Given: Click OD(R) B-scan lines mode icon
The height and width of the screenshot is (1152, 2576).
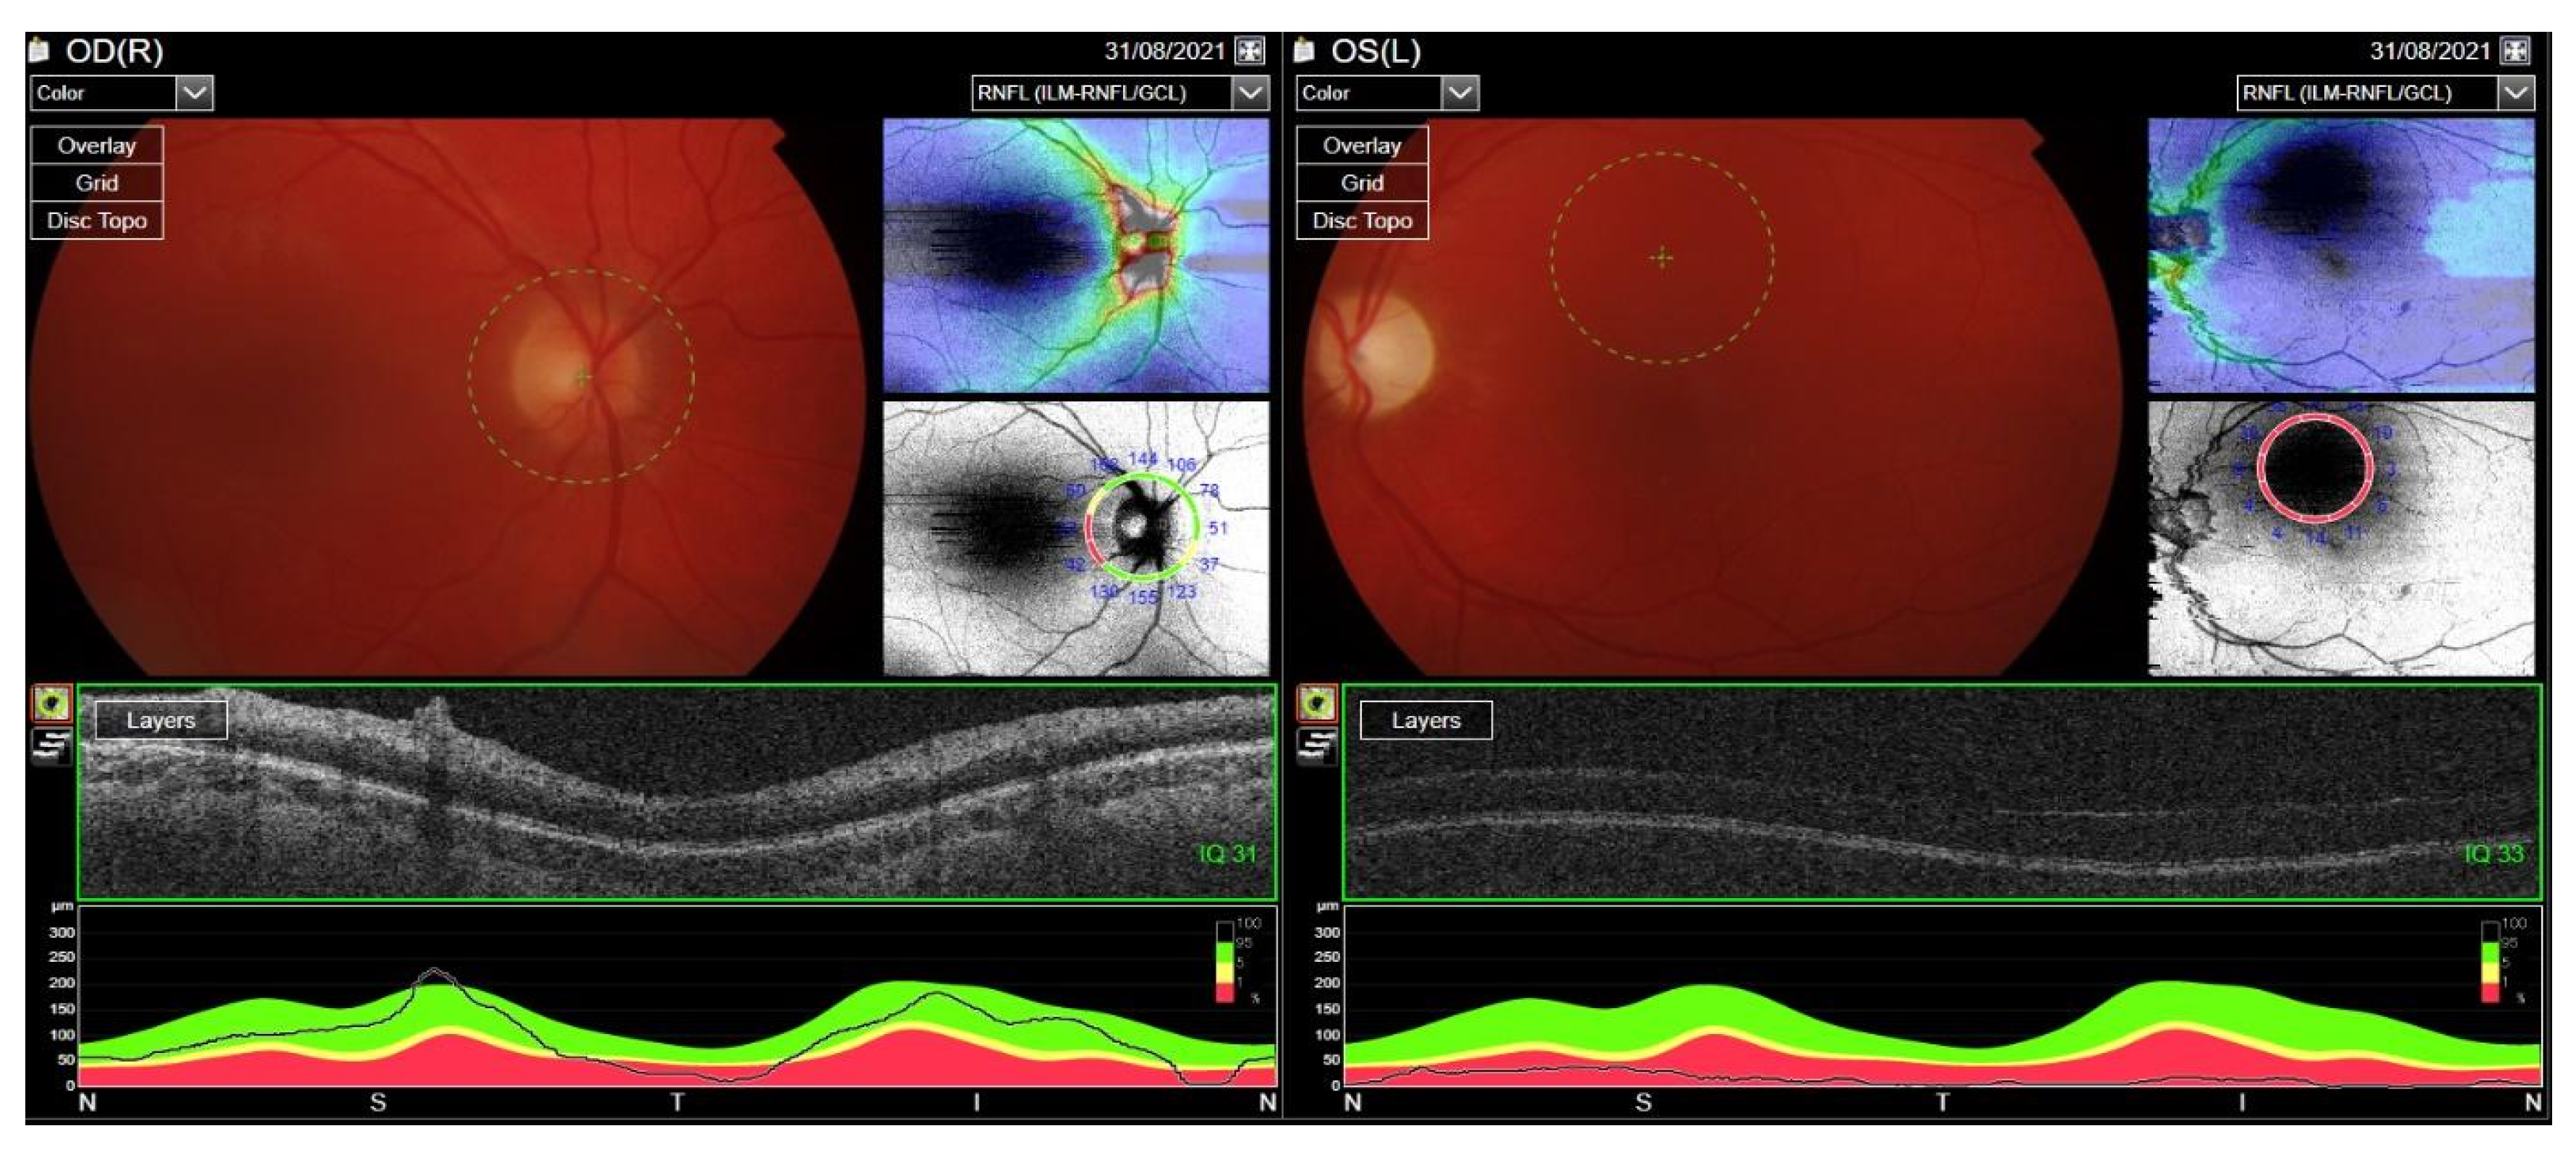Looking at the screenshot, I should point(52,745).
